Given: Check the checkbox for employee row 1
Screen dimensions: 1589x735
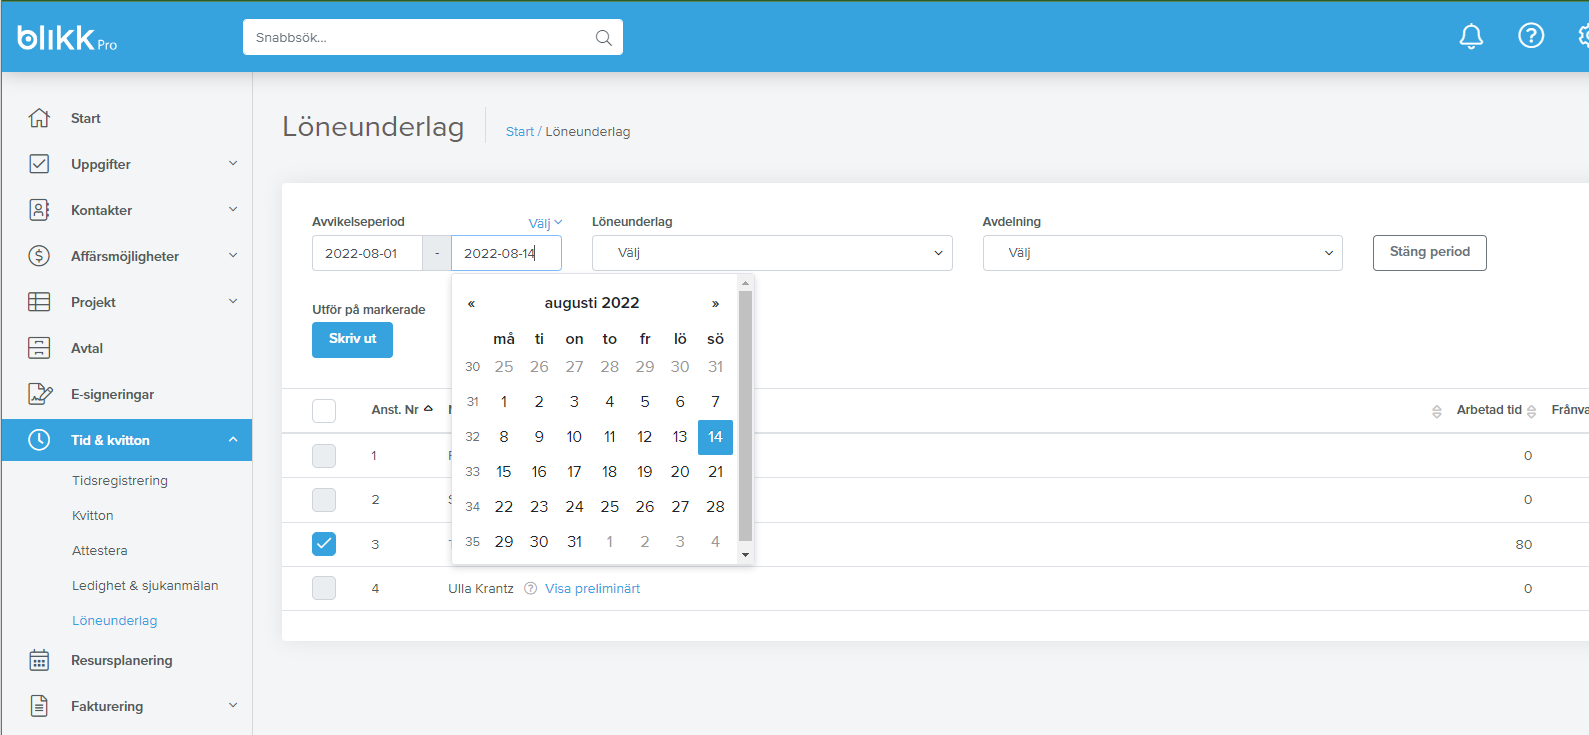Looking at the screenshot, I should (324, 456).
